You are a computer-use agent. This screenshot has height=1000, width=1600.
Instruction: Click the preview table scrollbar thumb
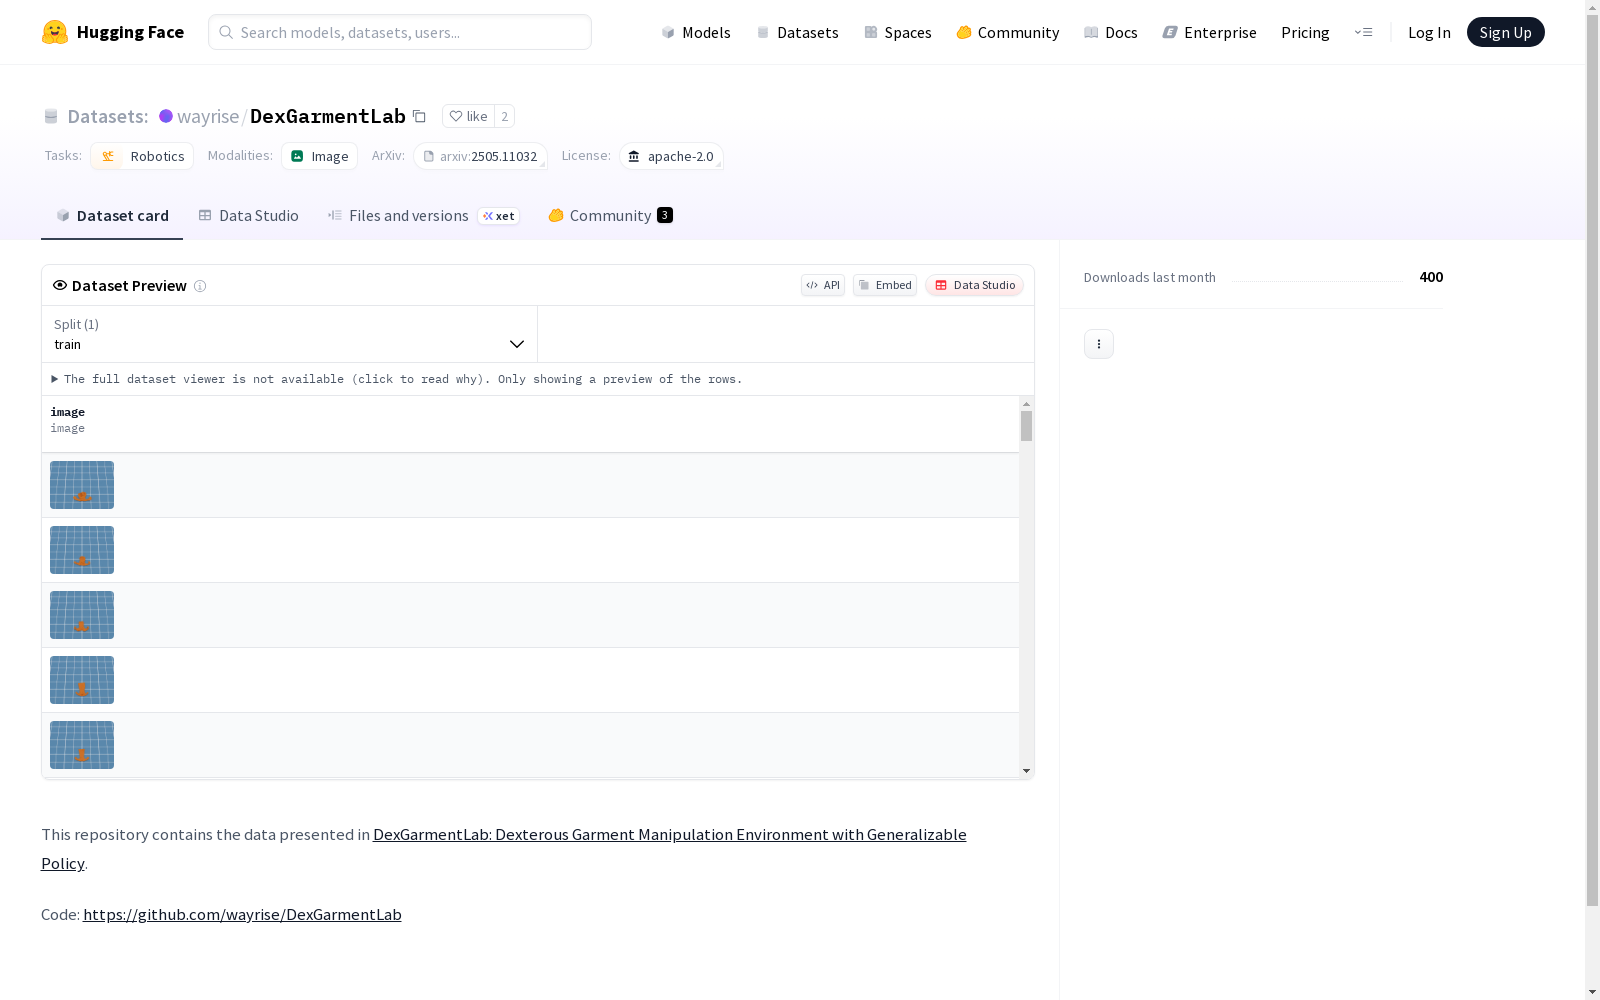click(1026, 426)
